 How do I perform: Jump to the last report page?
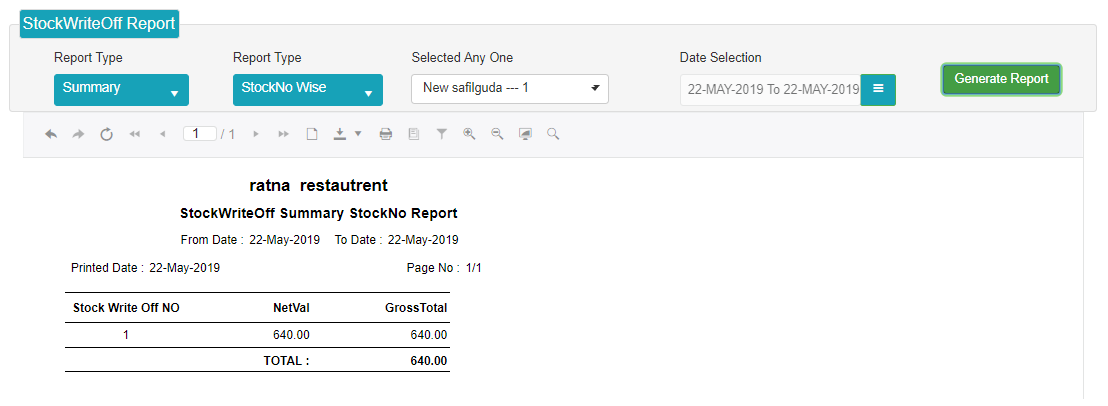click(x=283, y=133)
